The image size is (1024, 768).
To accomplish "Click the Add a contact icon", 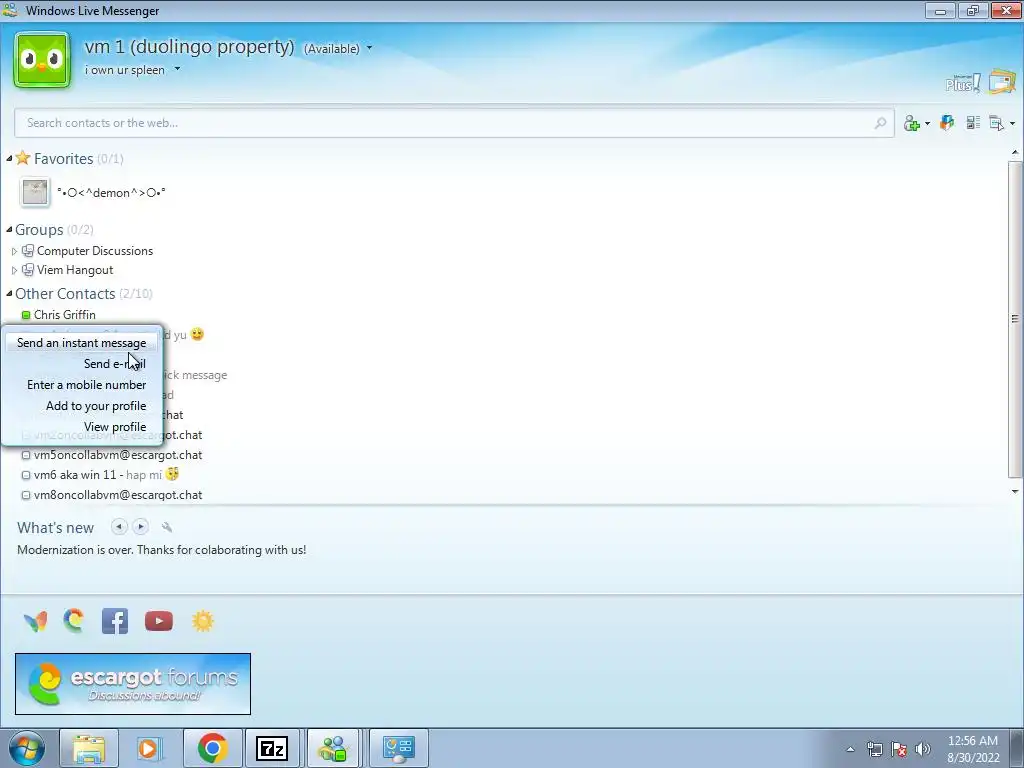I will point(912,123).
